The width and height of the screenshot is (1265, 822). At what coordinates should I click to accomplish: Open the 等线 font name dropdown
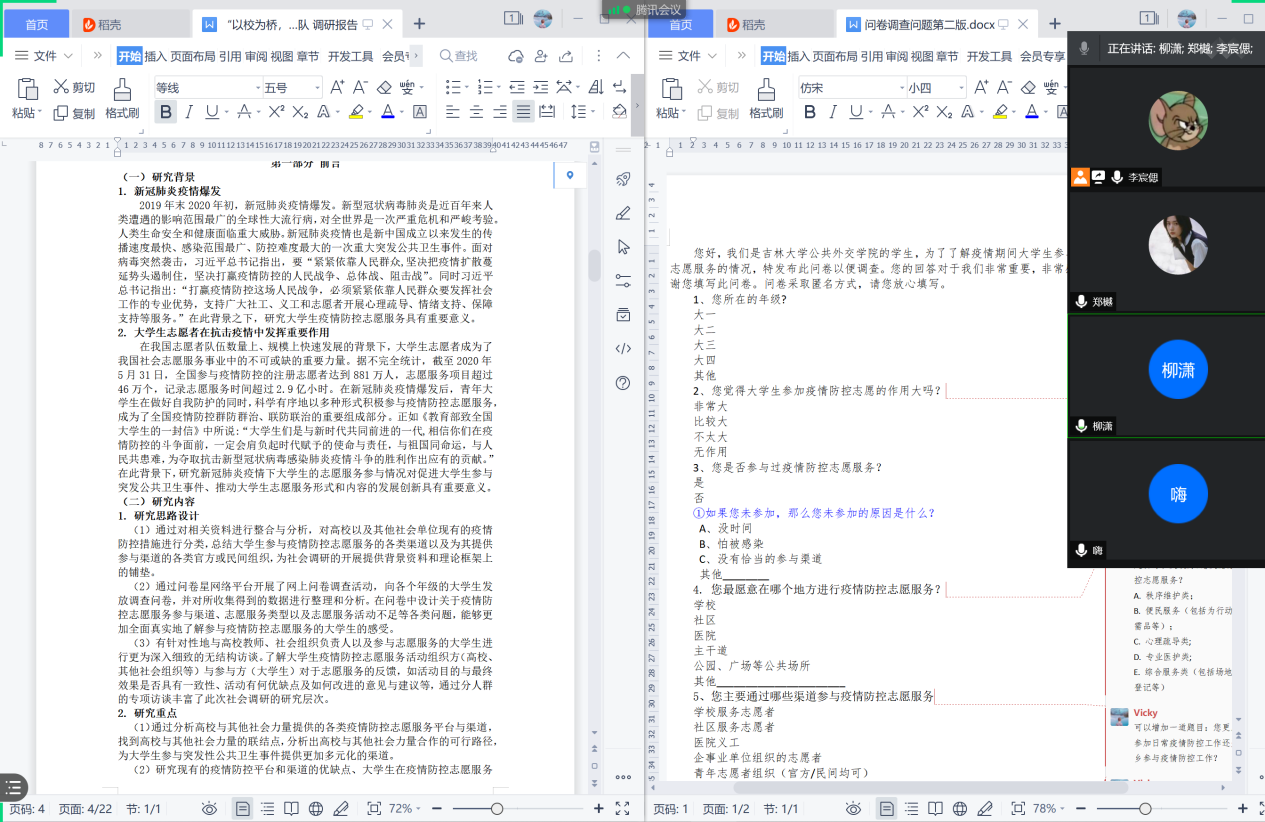coord(255,88)
